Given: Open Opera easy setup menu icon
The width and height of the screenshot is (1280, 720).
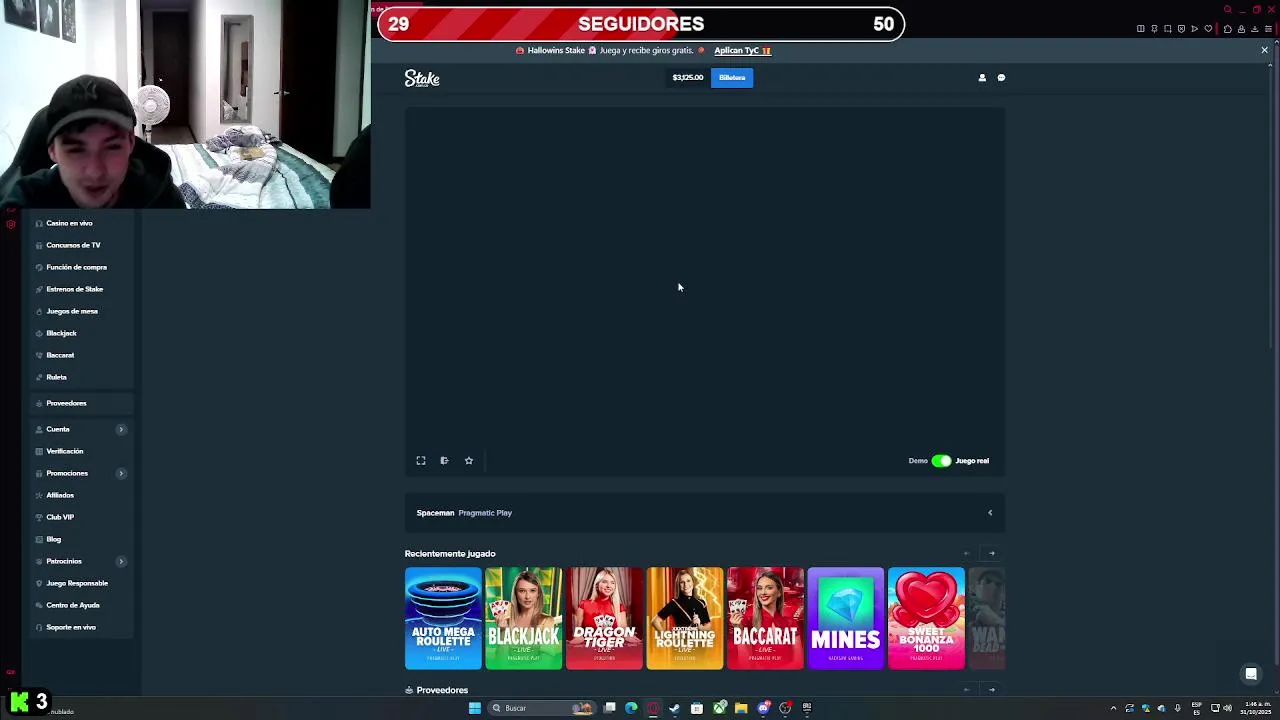Looking at the screenshot, I should click(x=1268, y=29).
